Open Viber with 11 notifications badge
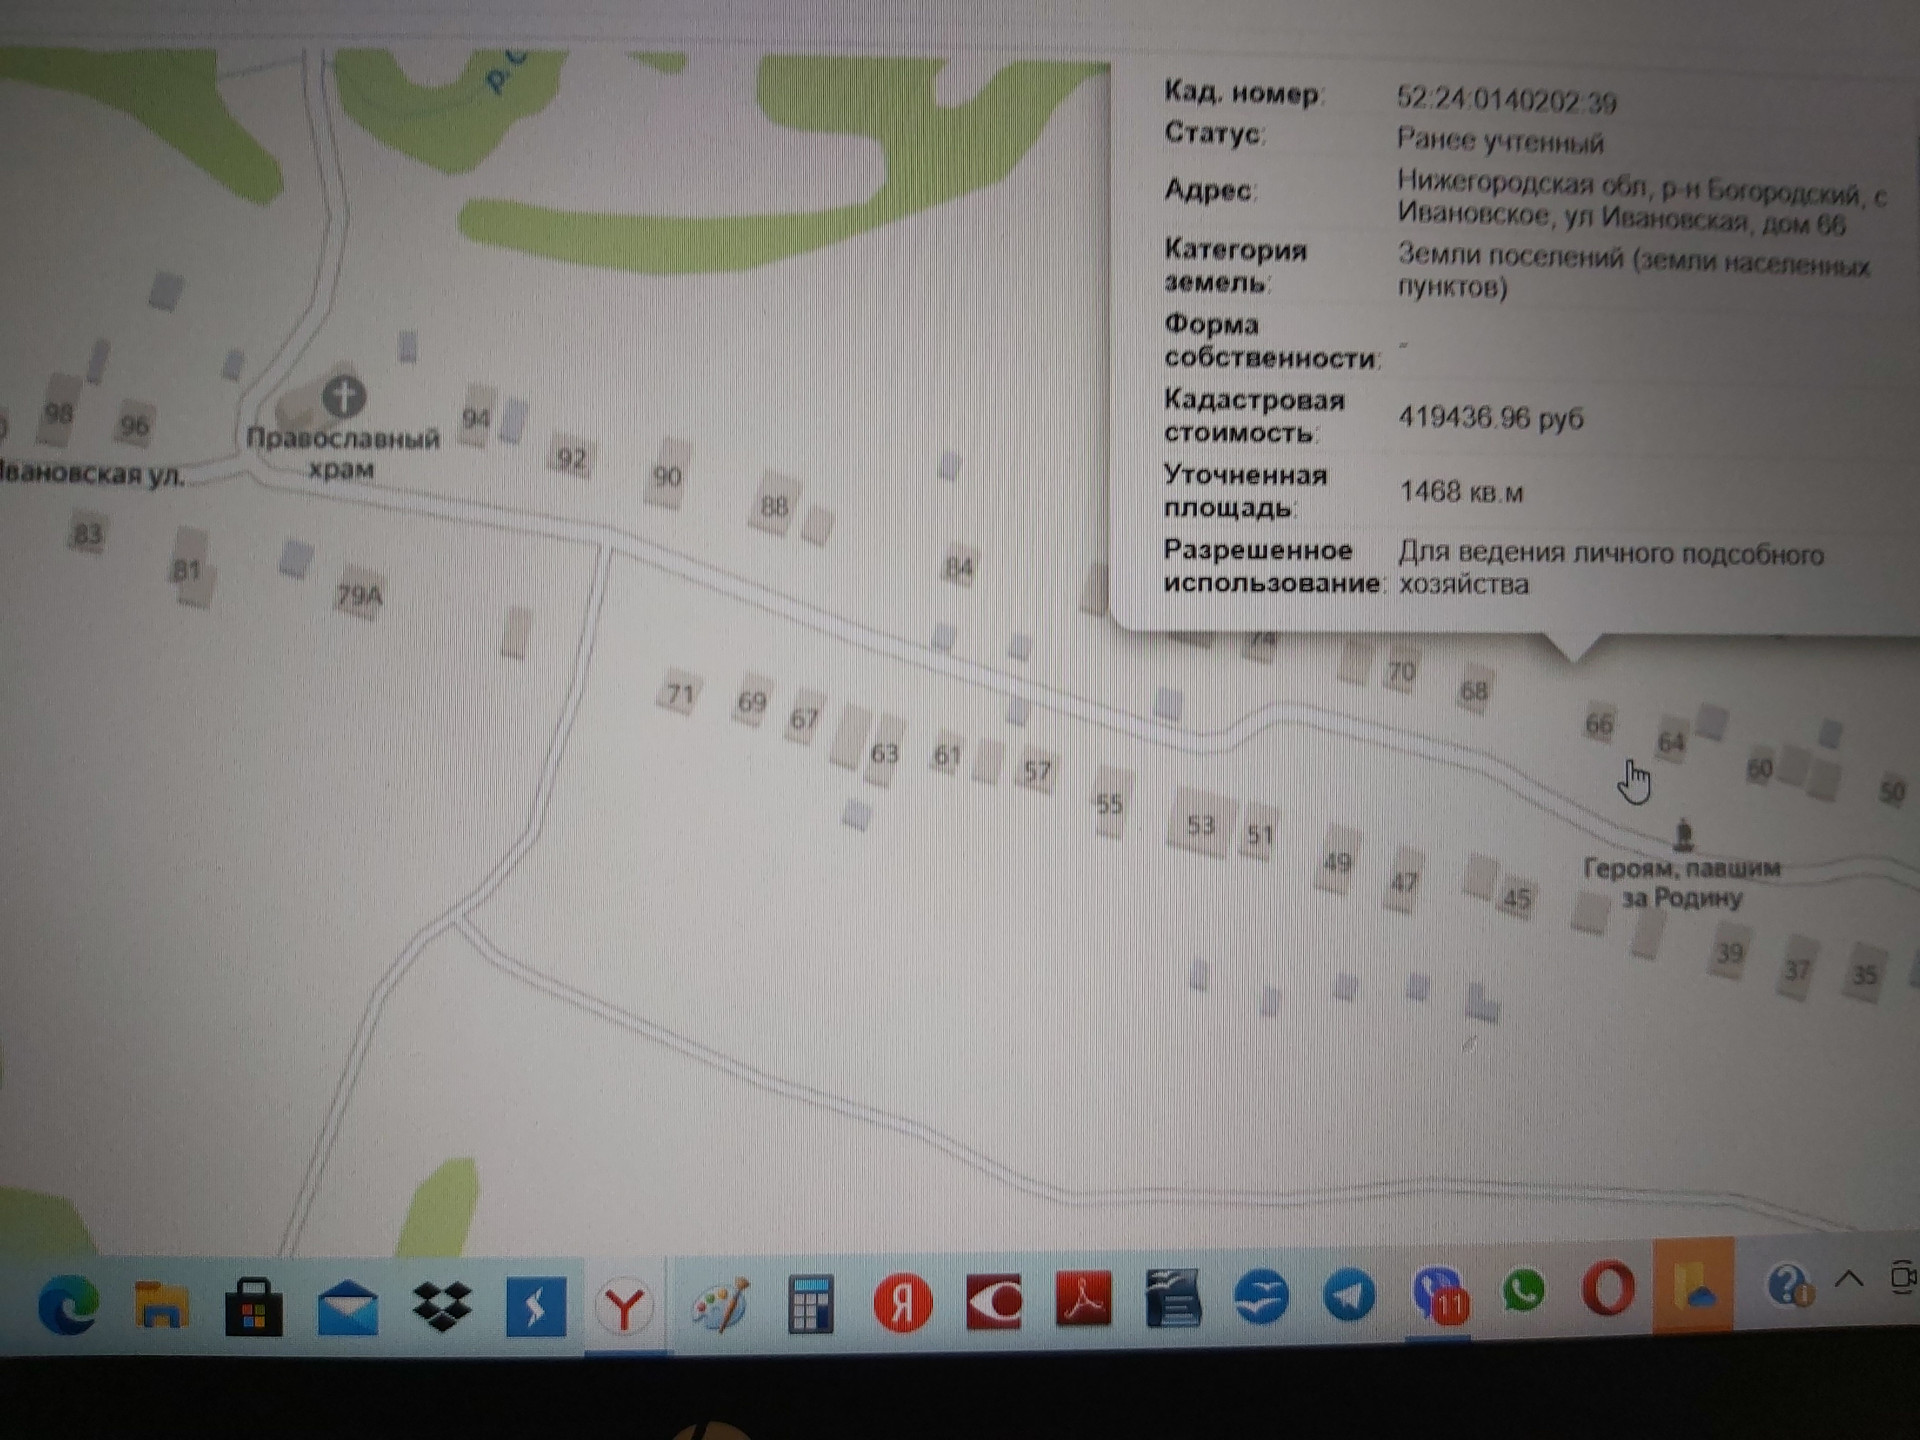 (1438, 1295)
